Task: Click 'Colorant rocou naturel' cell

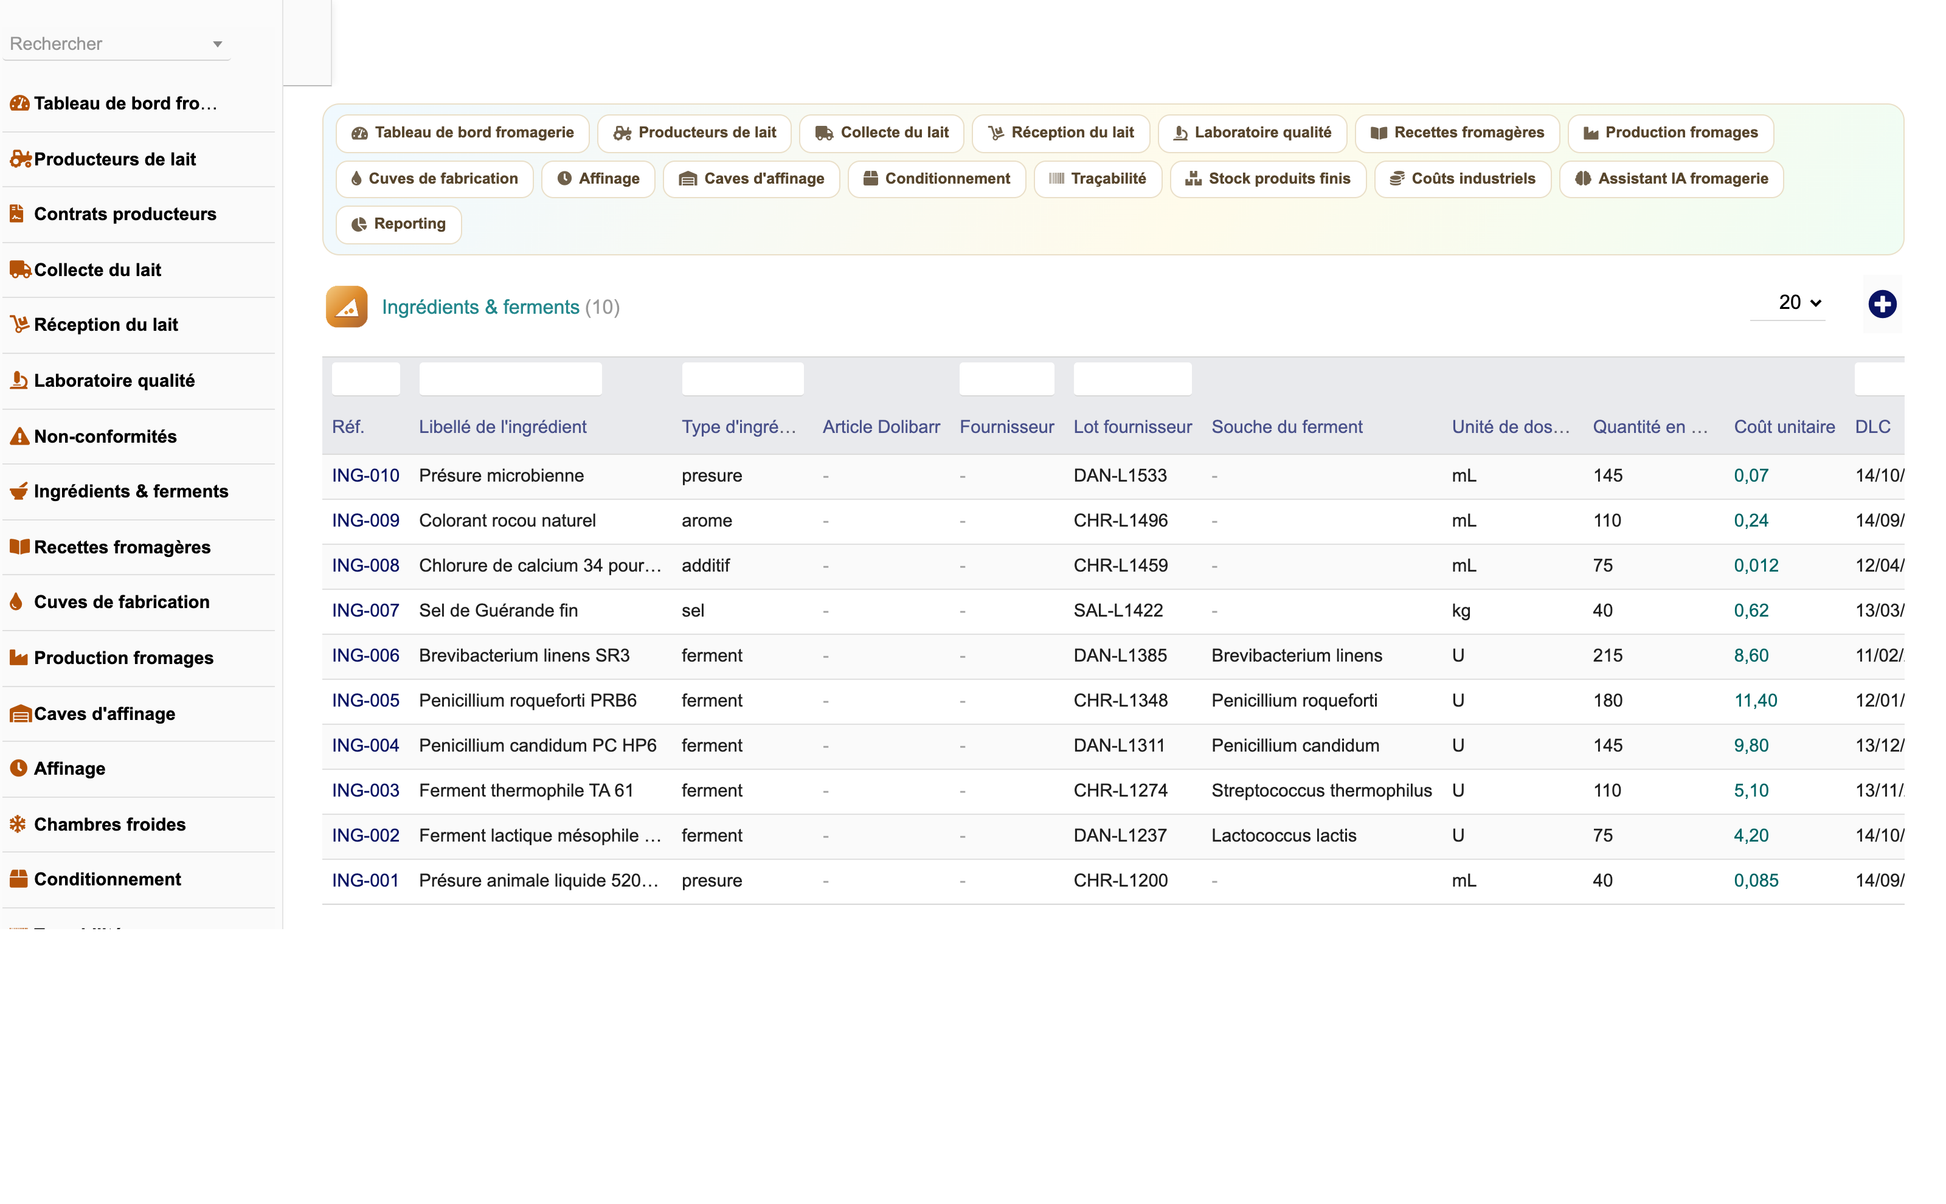Action: pyautogui.click(x=507, y=521)
